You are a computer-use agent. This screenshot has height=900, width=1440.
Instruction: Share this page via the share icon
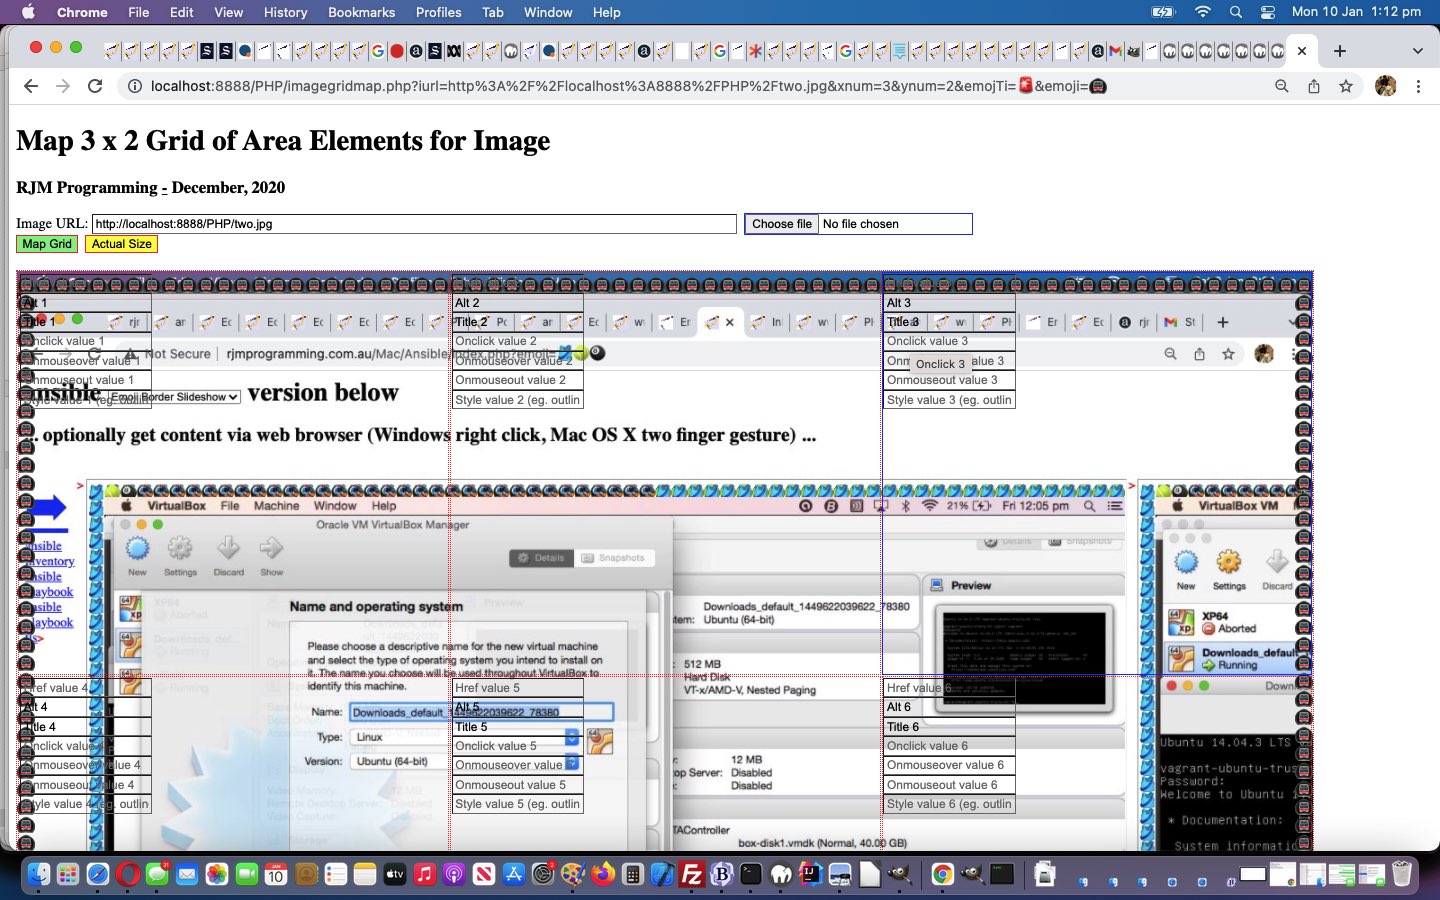(x=1314, y=86)
